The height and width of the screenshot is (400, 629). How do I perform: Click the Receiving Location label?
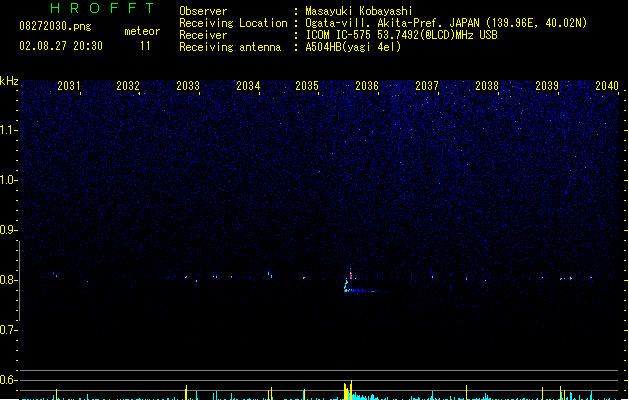[233, 23]
